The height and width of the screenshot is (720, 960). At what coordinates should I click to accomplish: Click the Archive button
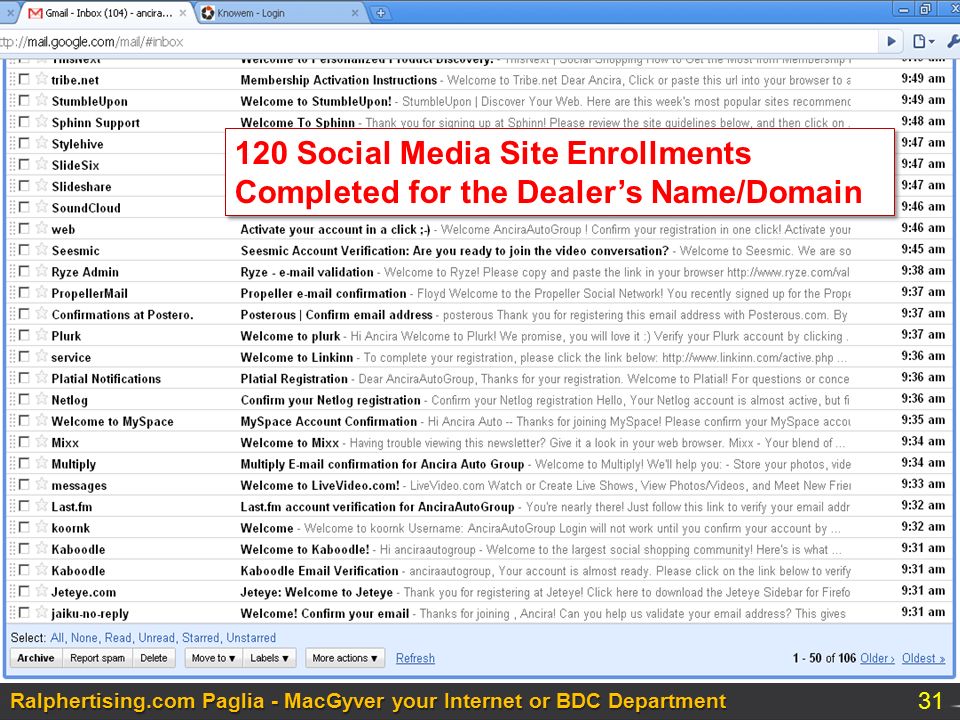36,658
